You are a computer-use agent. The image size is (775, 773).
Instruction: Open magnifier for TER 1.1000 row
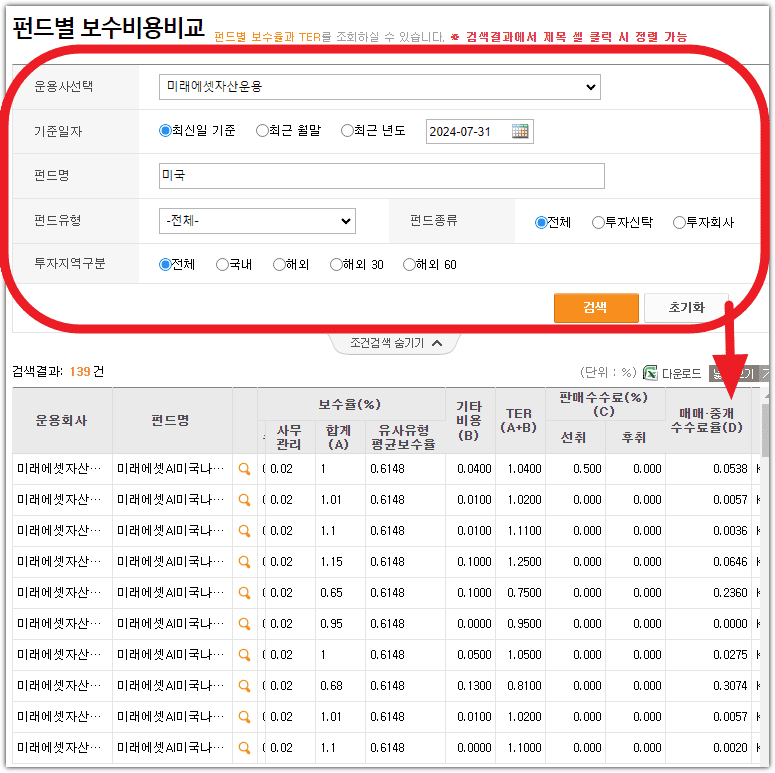[244, 748]
